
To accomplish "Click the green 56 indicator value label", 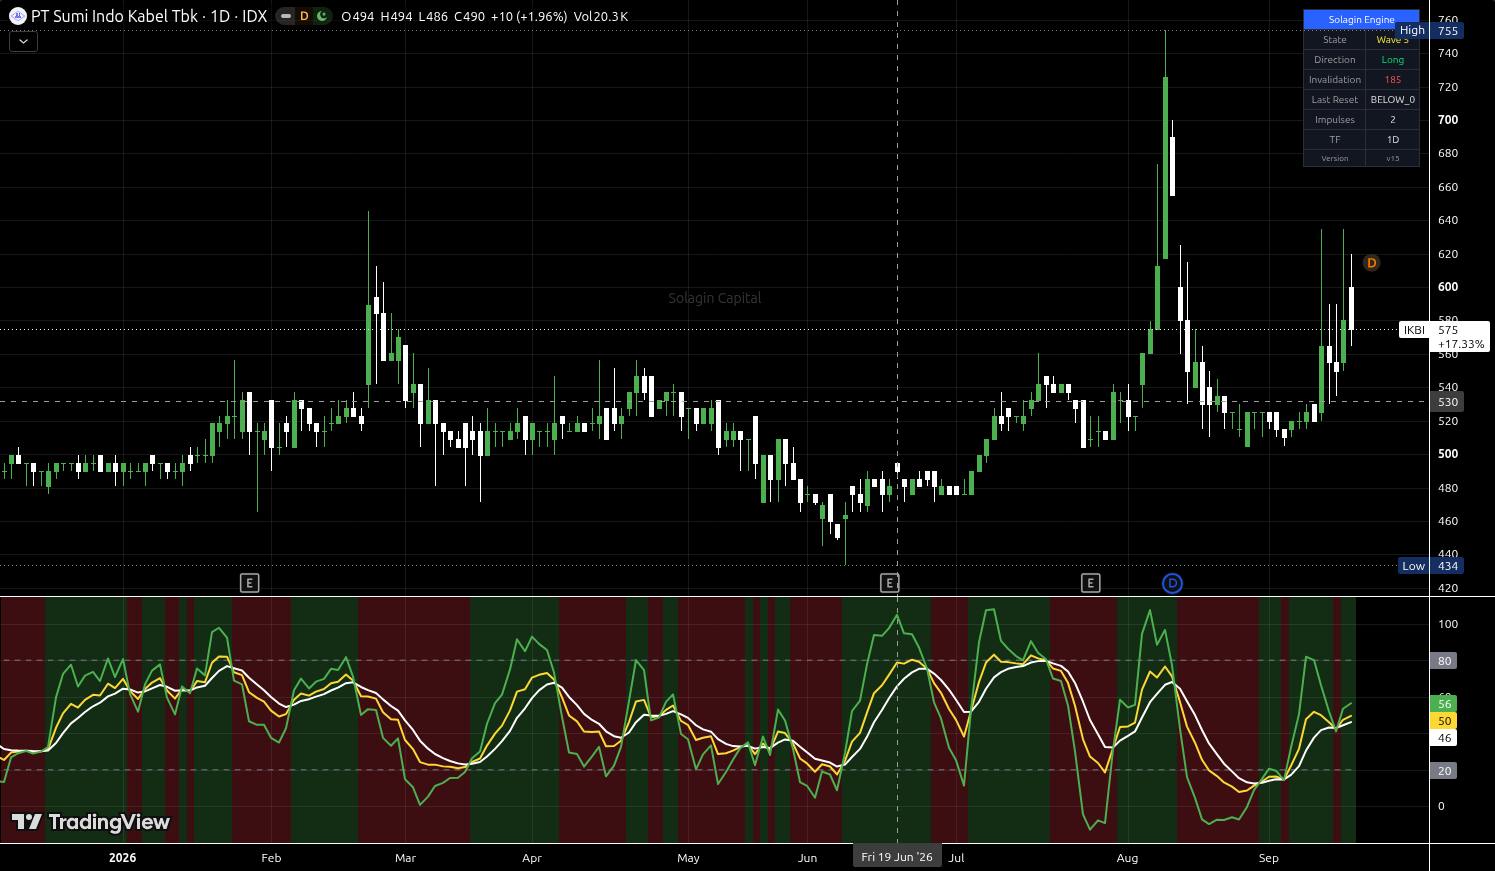I will (x=1444, y=704).
